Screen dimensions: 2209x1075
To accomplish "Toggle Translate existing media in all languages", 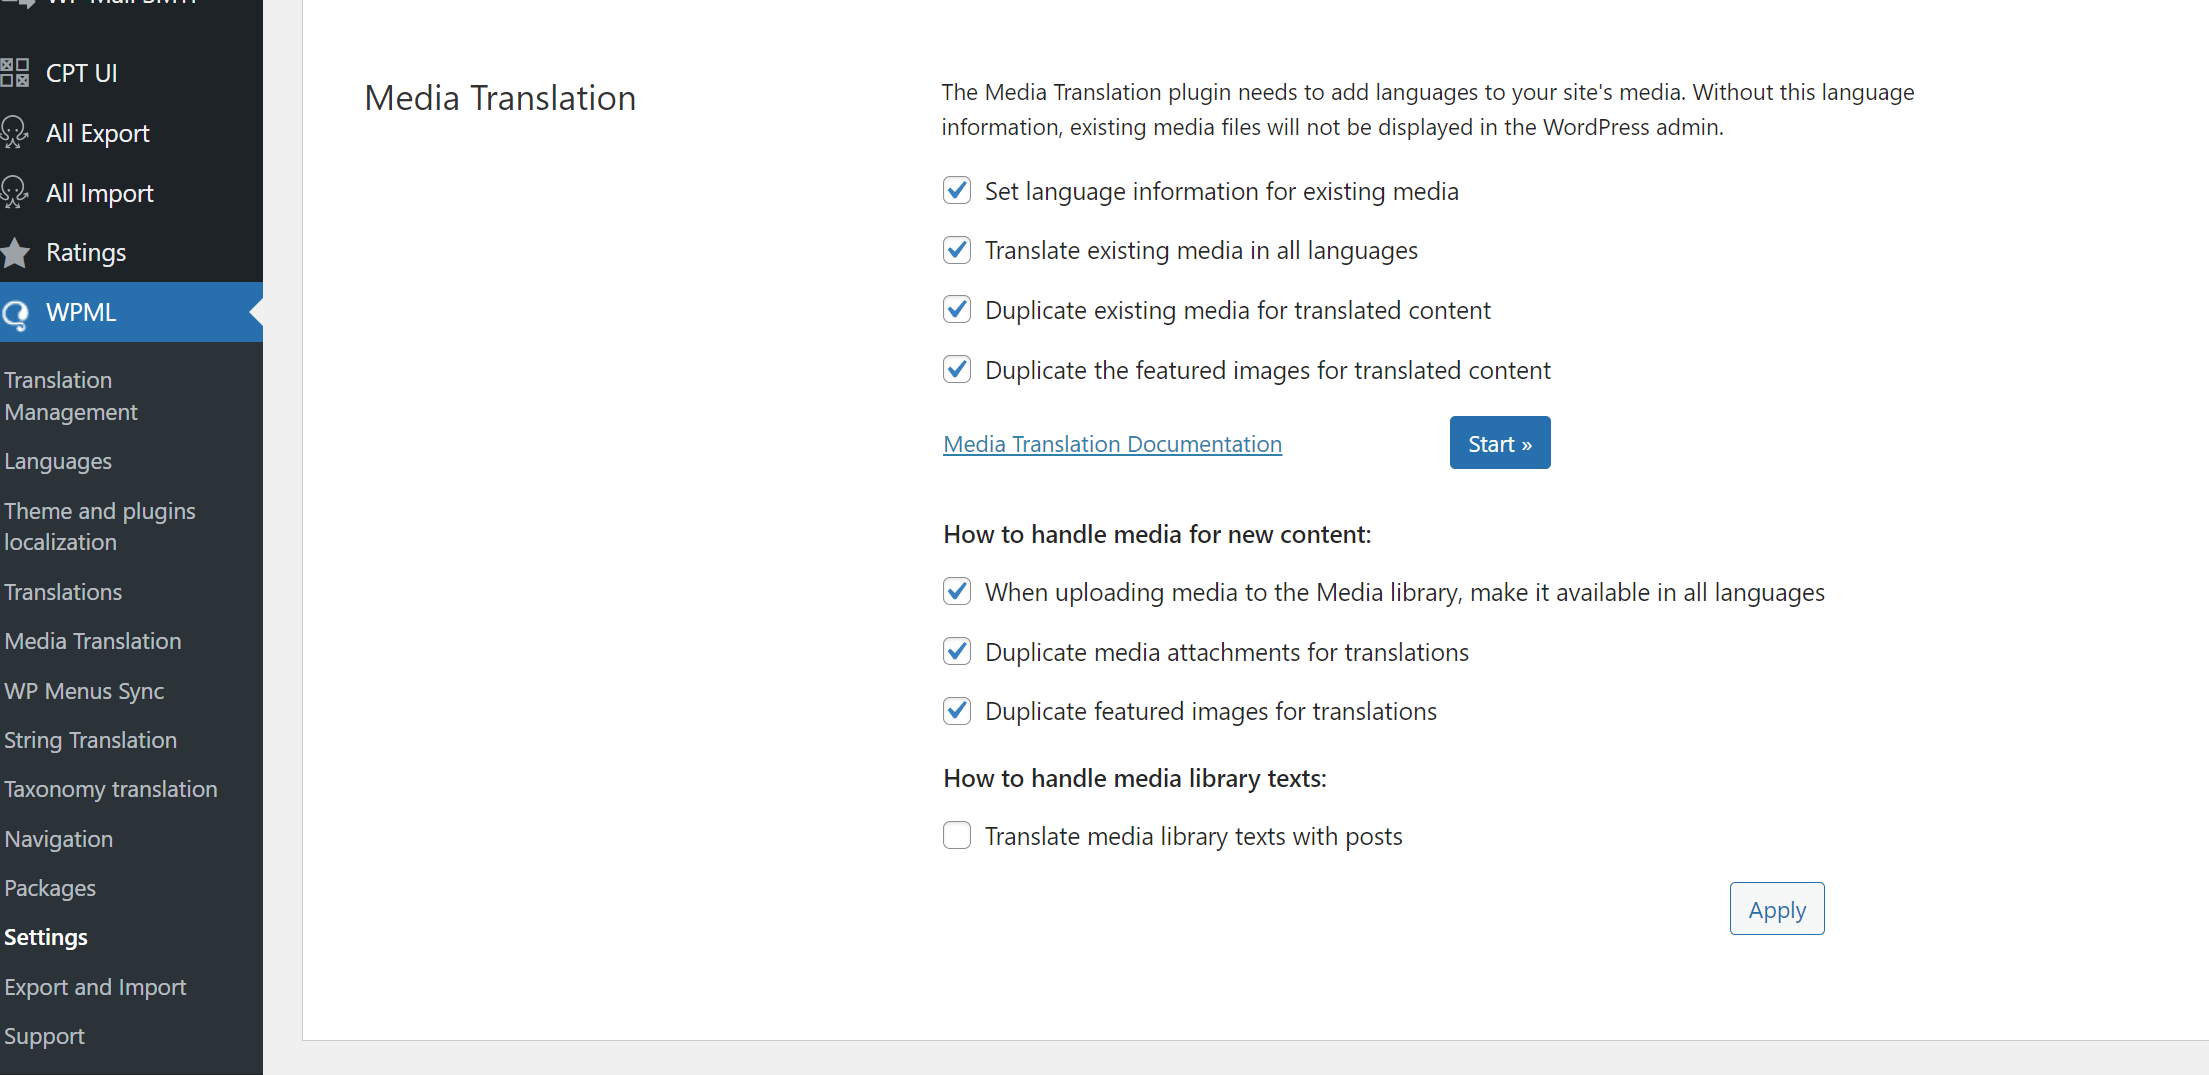I will (957, 250).
